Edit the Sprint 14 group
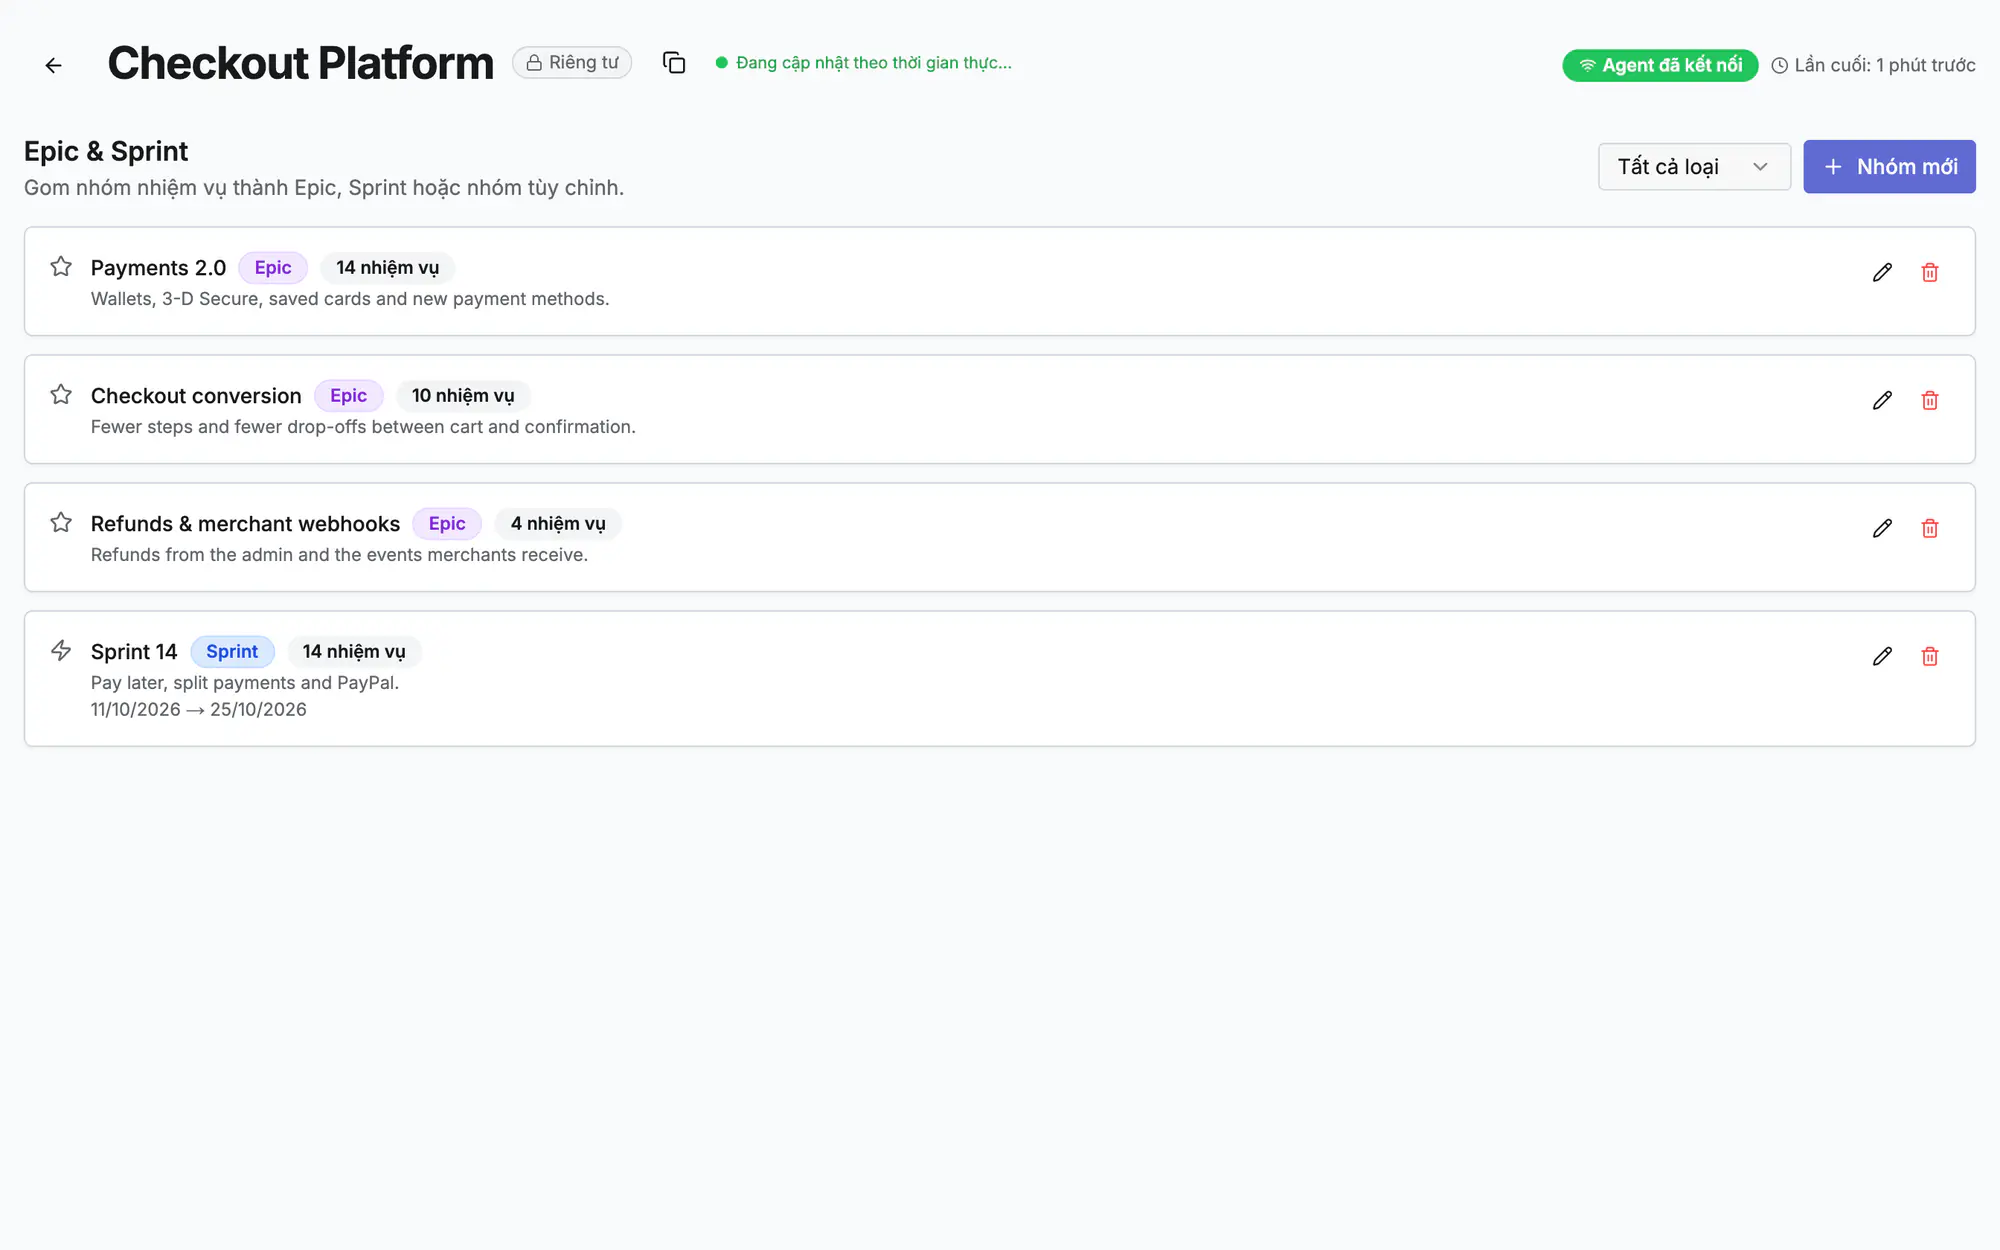 [x=1882, y=656]
